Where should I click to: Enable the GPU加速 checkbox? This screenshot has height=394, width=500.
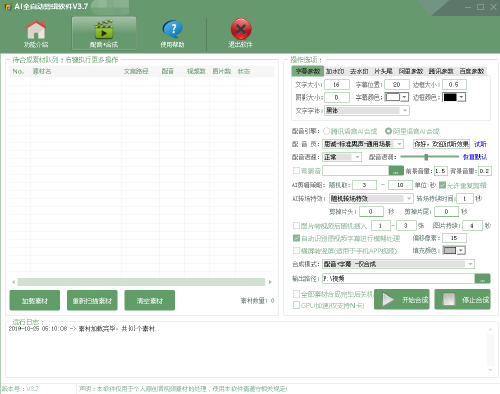(296, 305)
